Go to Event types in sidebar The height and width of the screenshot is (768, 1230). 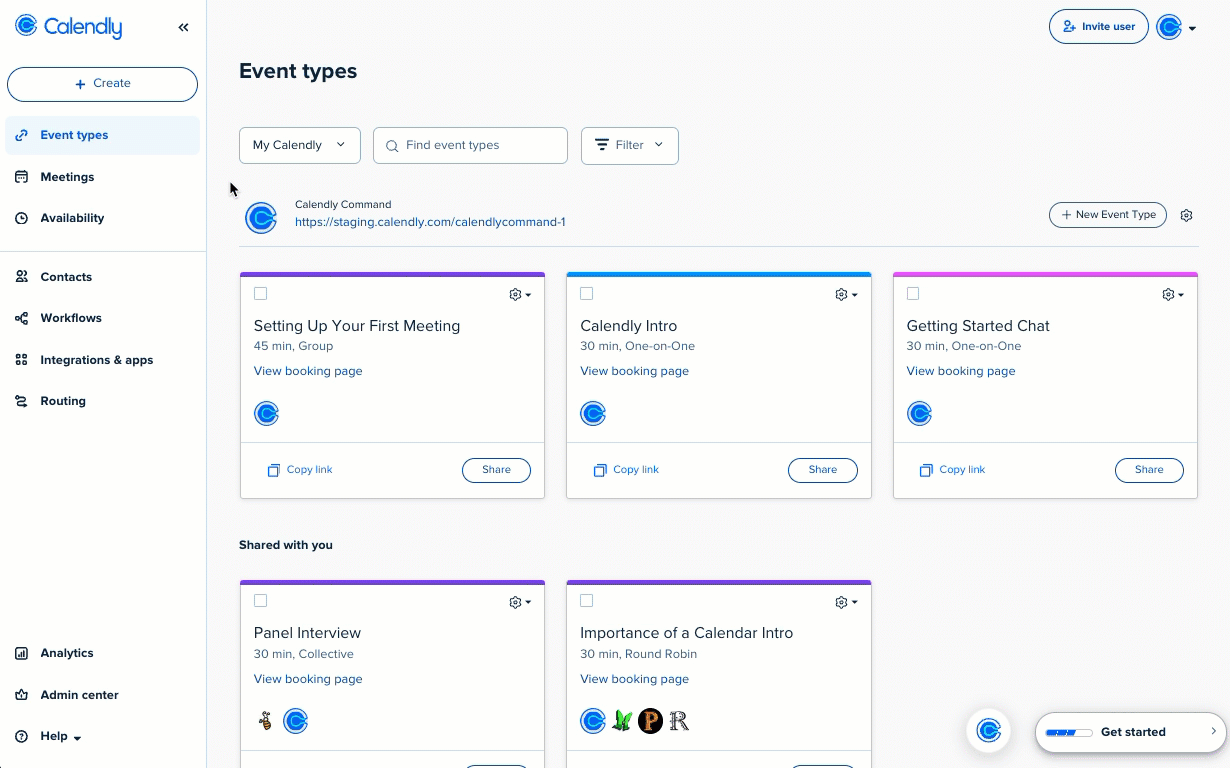102,135
